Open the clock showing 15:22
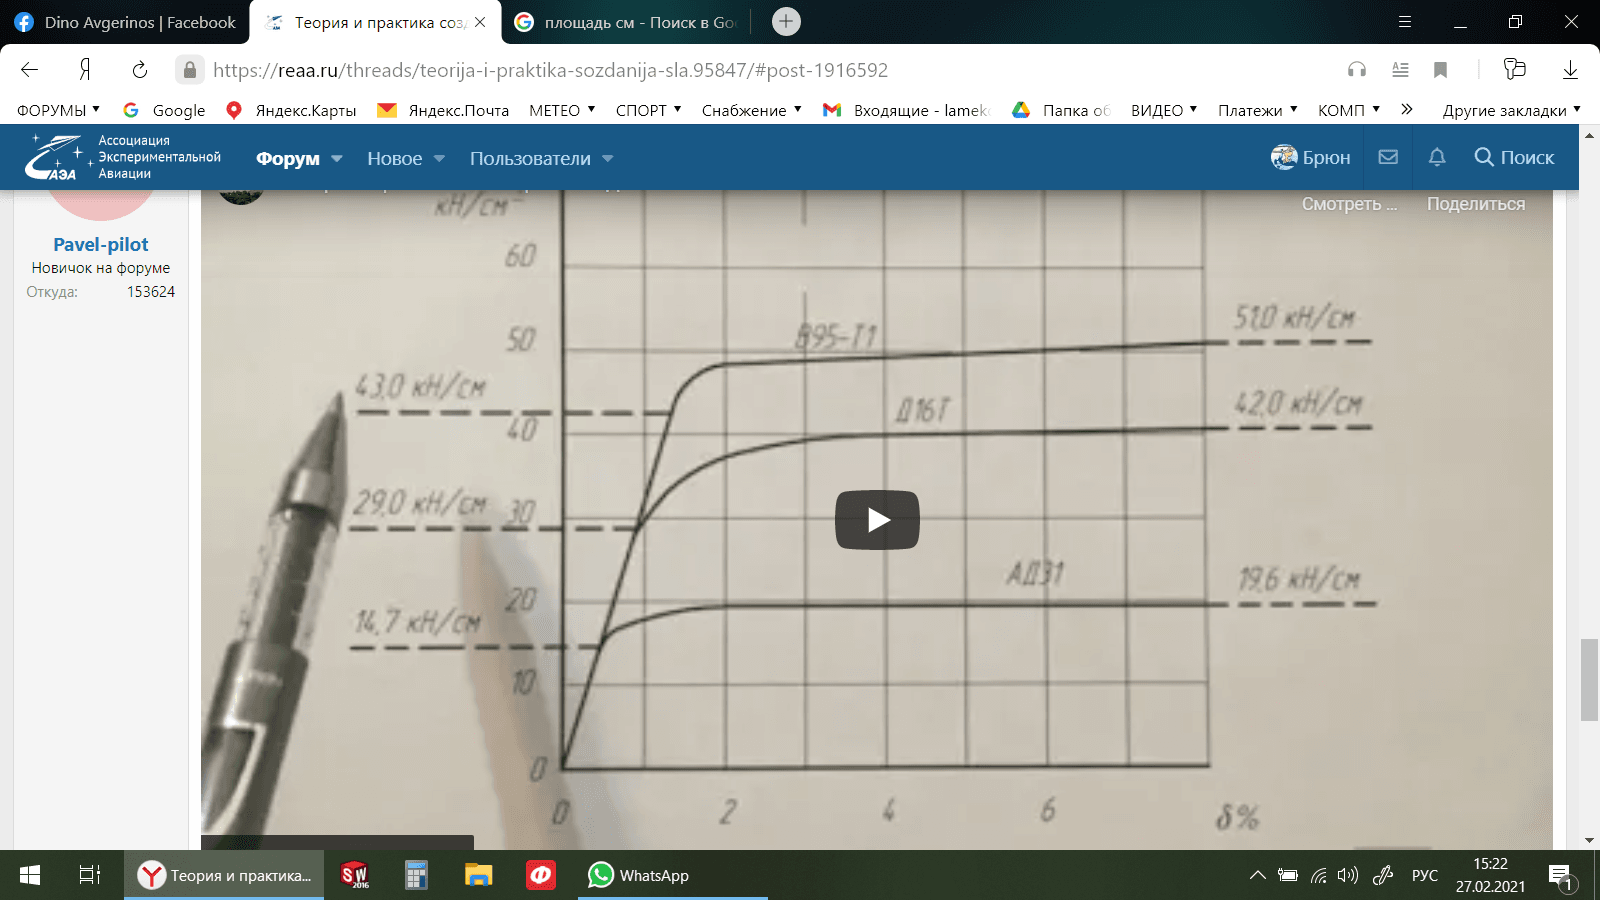Image resolution: width=1600 pixels, height=900 pixels. [x=1490, y=875]
